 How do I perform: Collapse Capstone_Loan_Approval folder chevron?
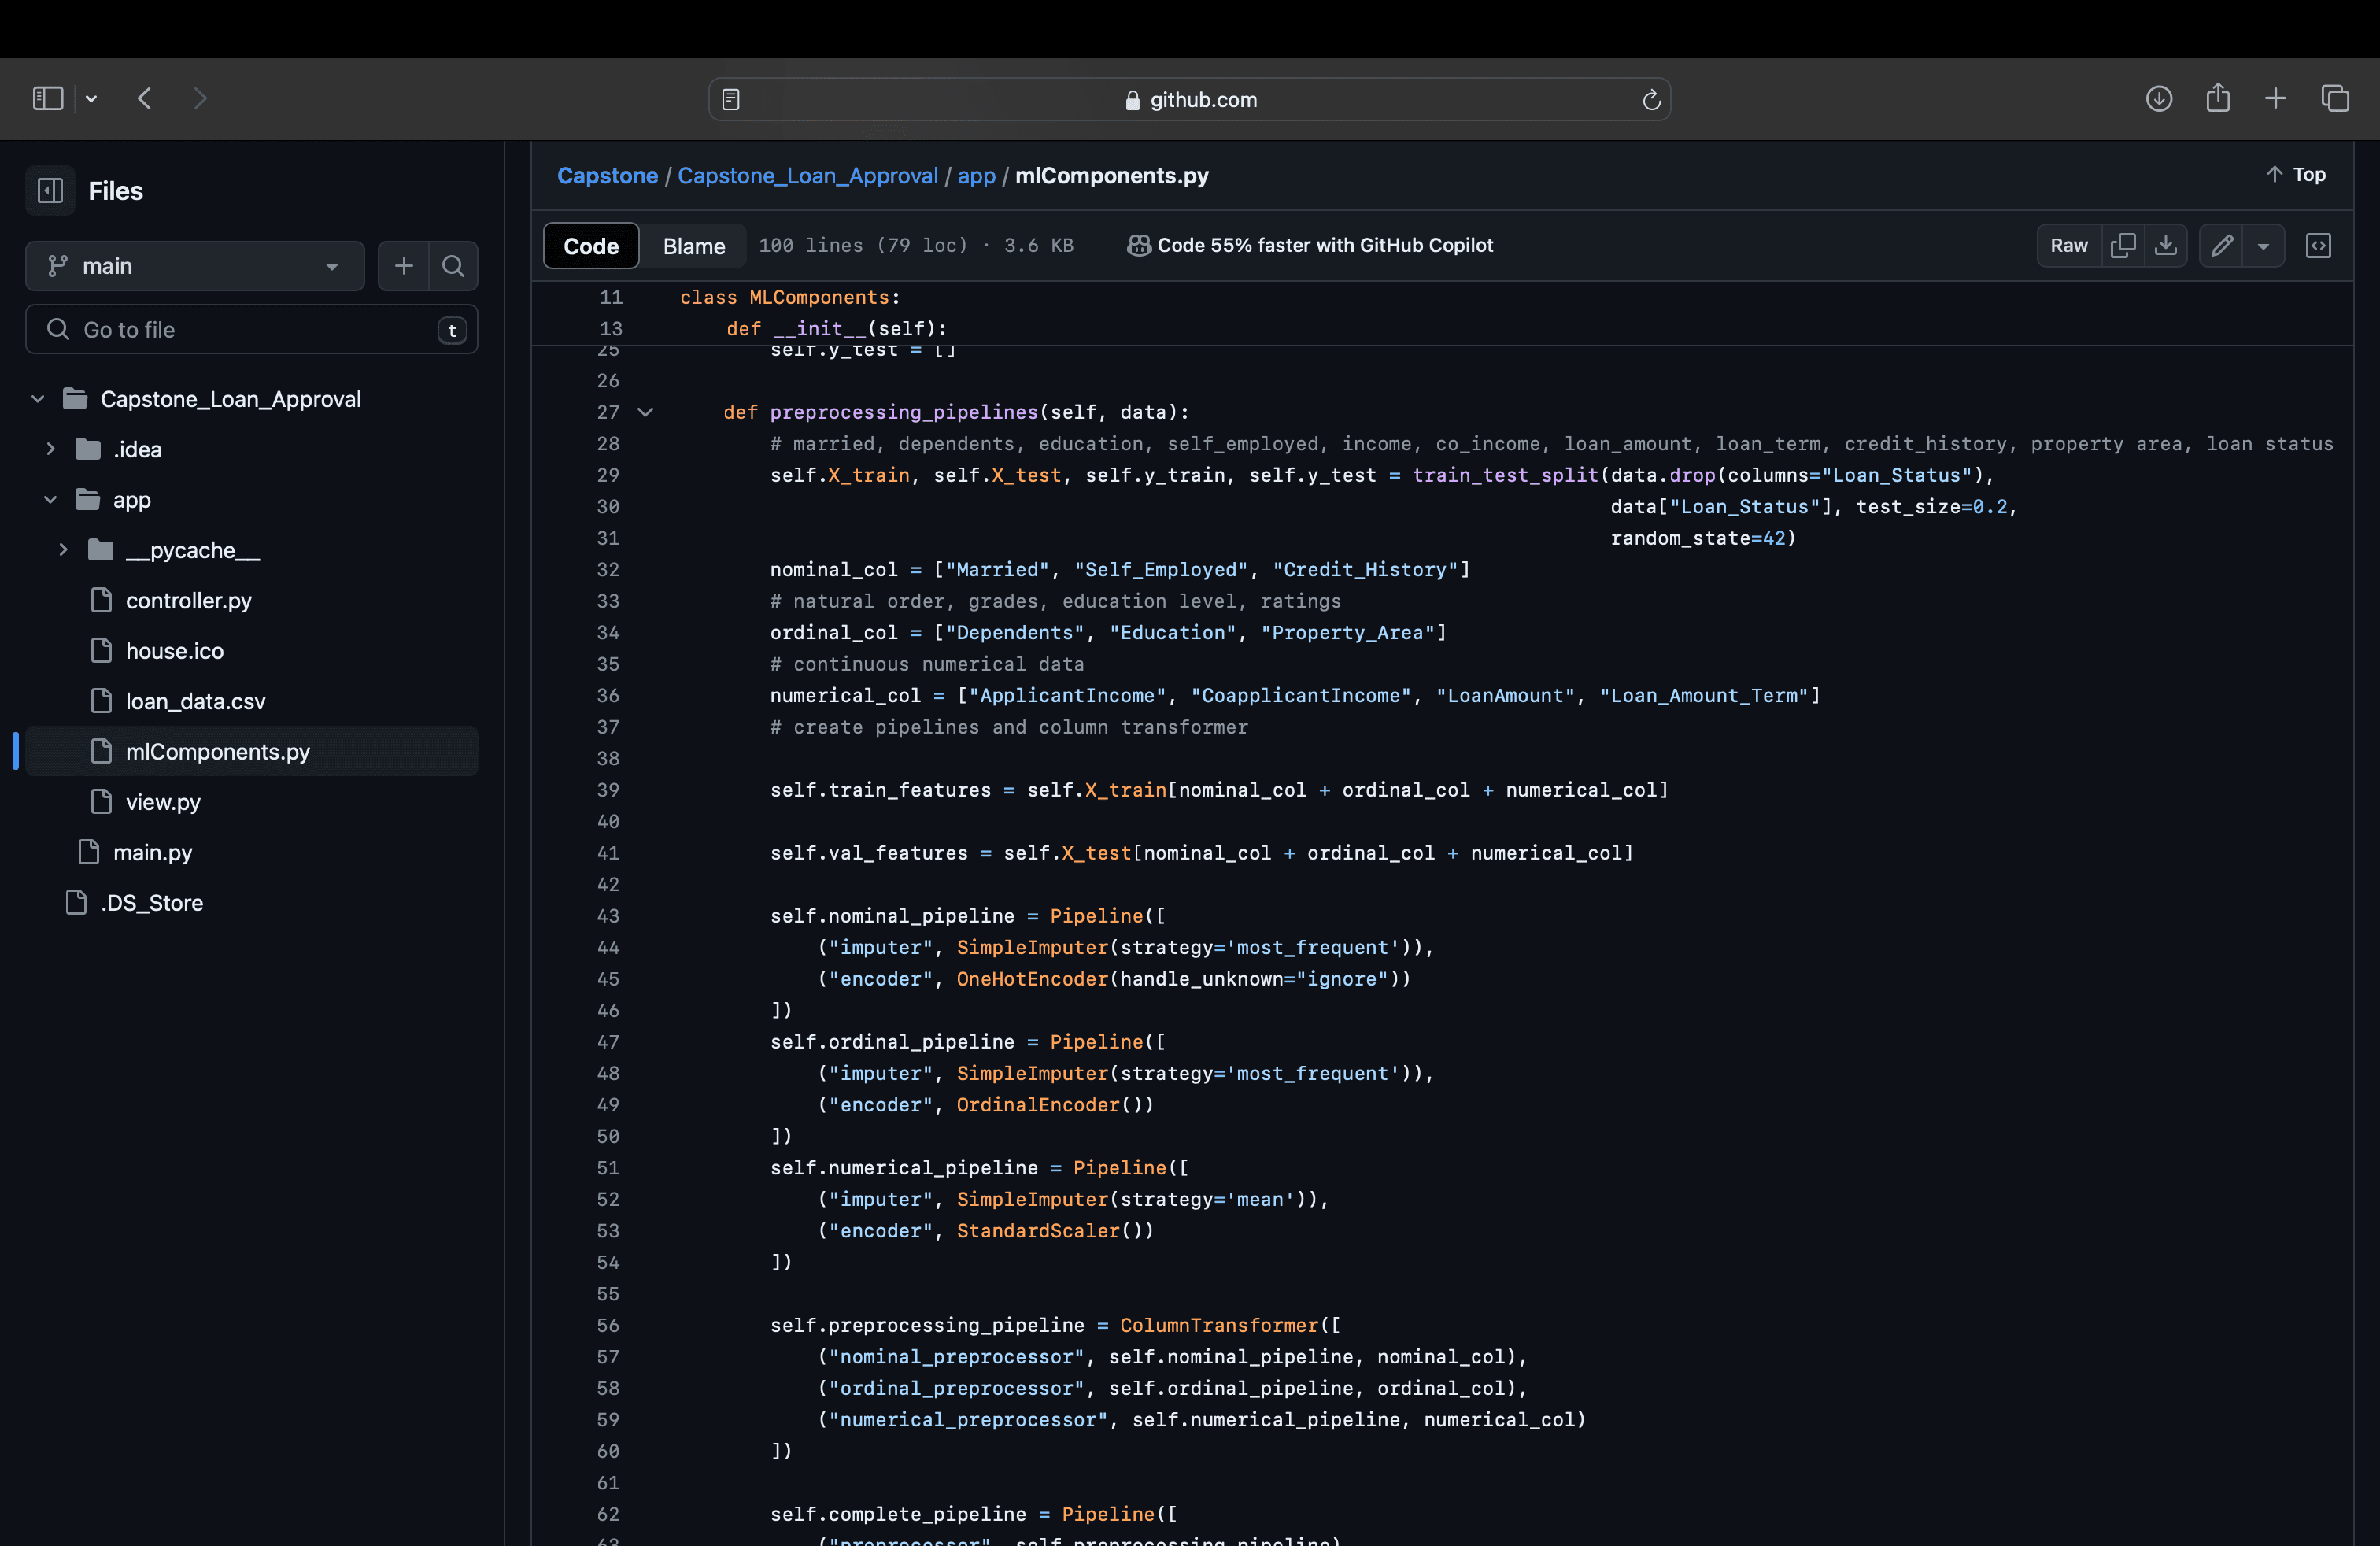pos(38,399)
